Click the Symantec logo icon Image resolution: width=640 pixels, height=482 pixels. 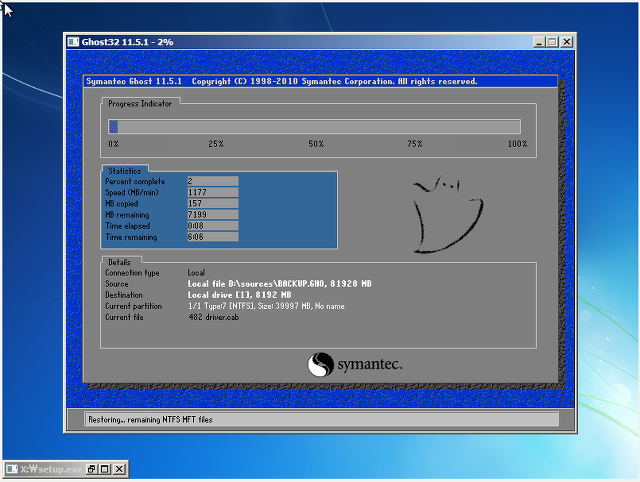(320, 364)
